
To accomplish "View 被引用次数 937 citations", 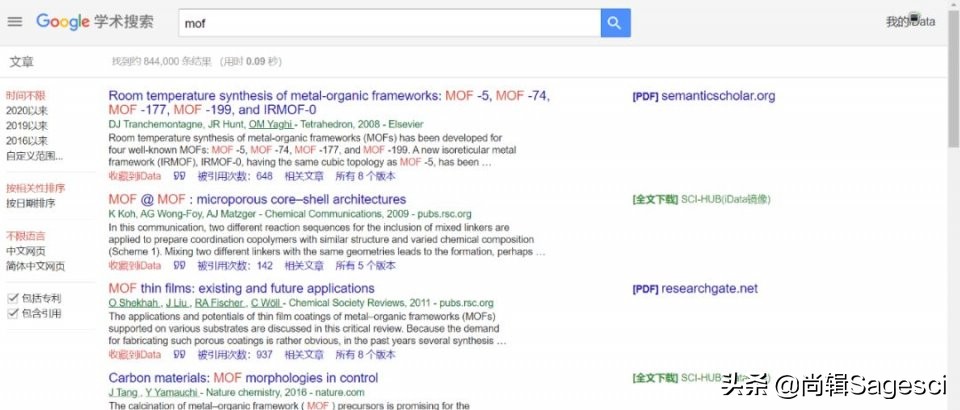I will coord(234,355).
